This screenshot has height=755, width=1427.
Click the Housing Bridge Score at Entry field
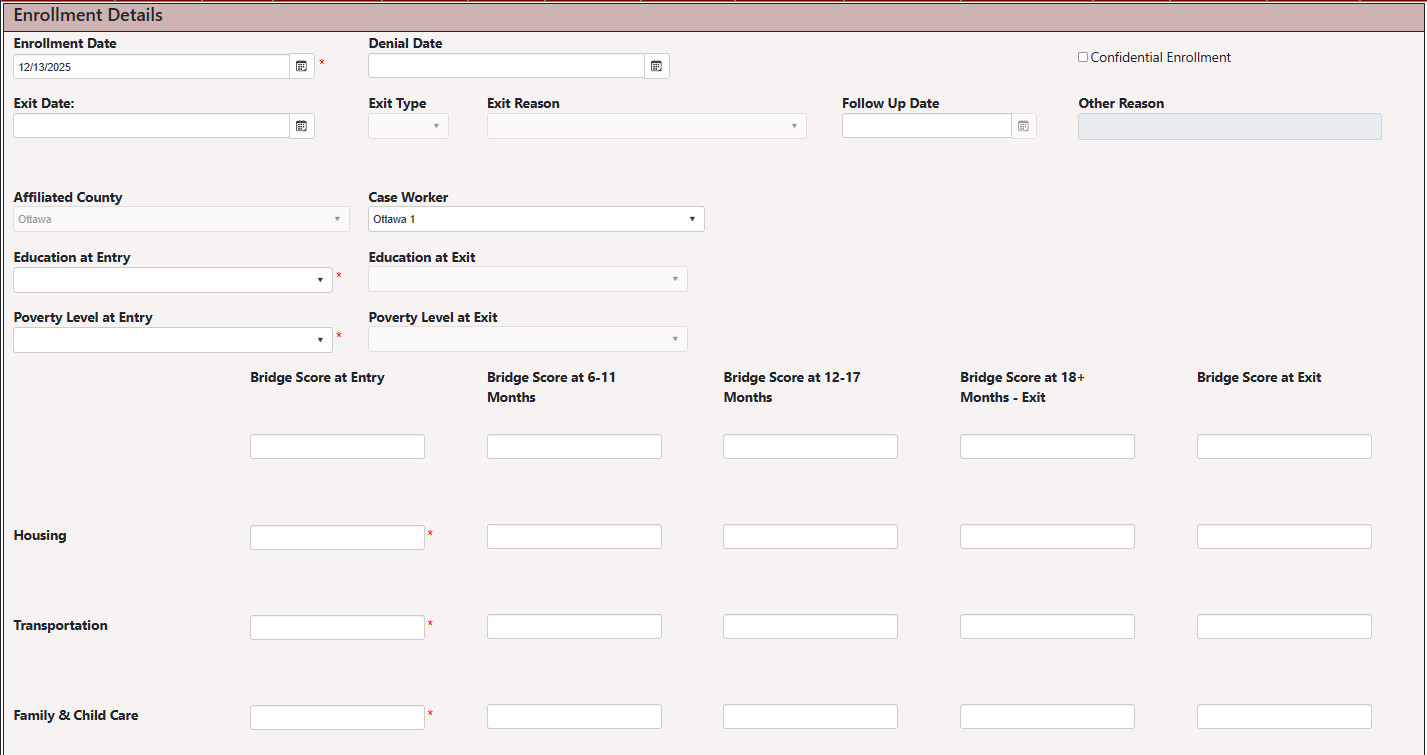337,536
